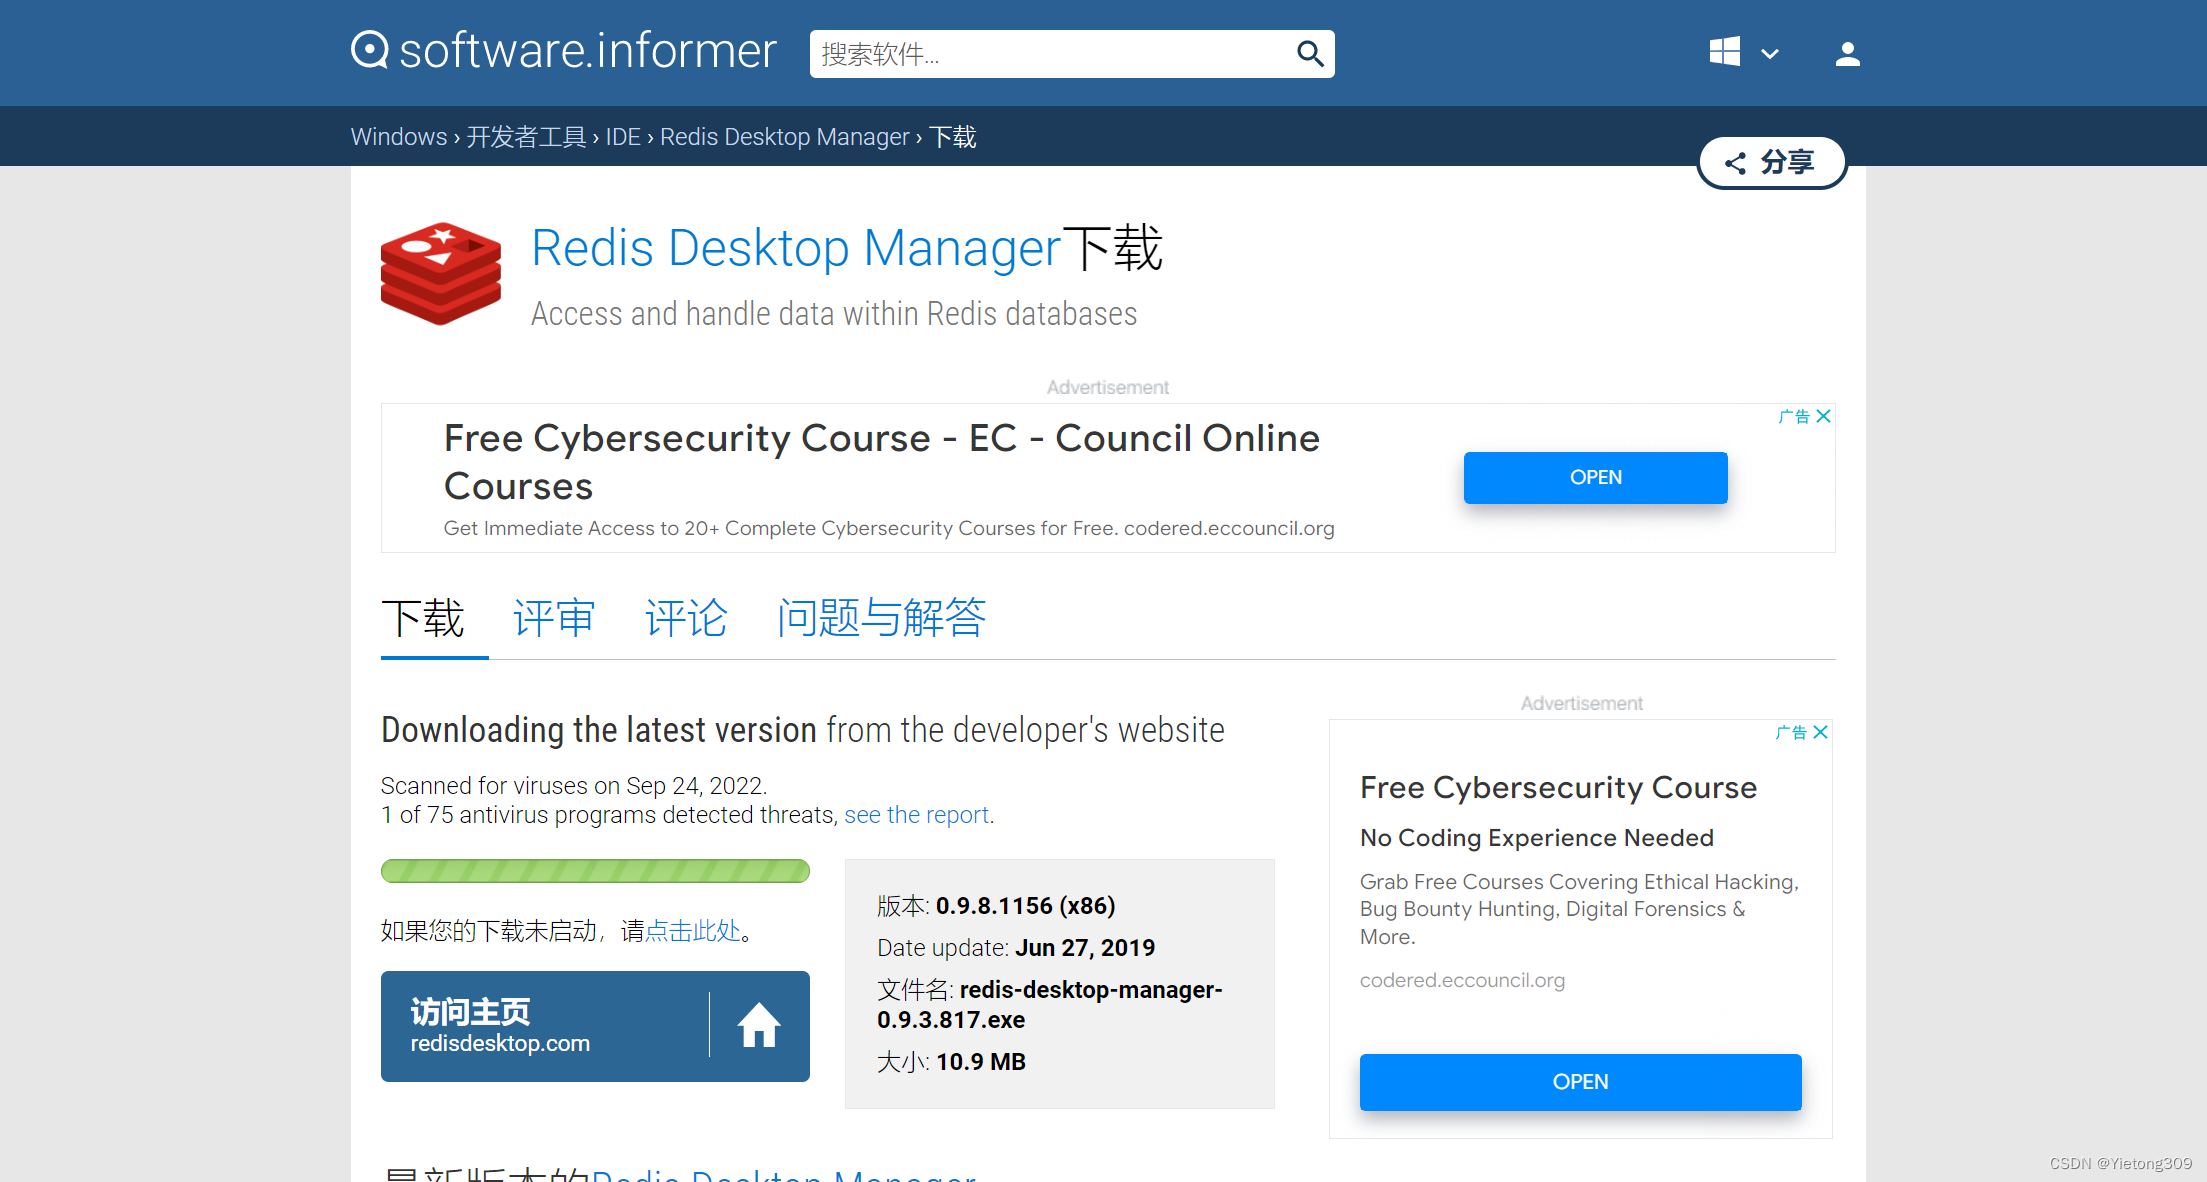Click the user account icon
This screenshot has height=1182, width=2207.
(1846, 54)
